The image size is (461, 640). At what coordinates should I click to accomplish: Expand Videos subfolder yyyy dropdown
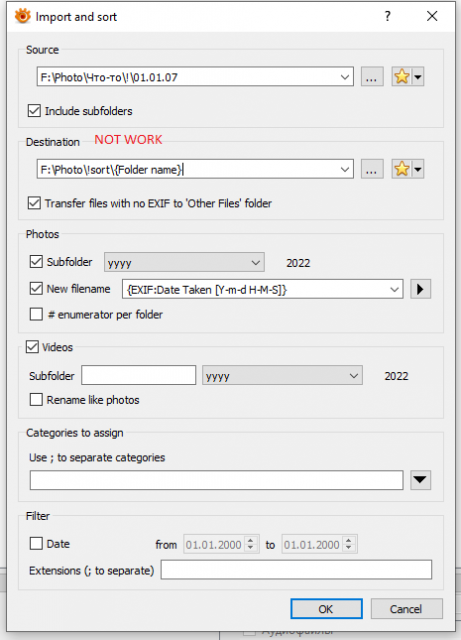(x=282, y=376)
